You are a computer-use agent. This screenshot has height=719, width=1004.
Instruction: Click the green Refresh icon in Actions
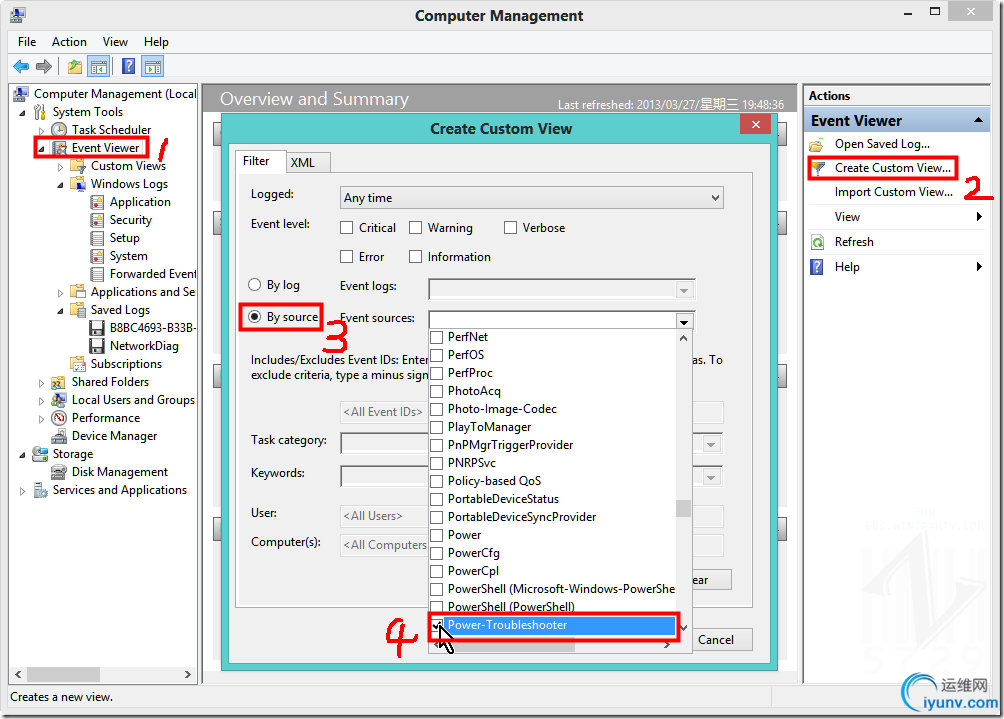(x=818, y=242)
